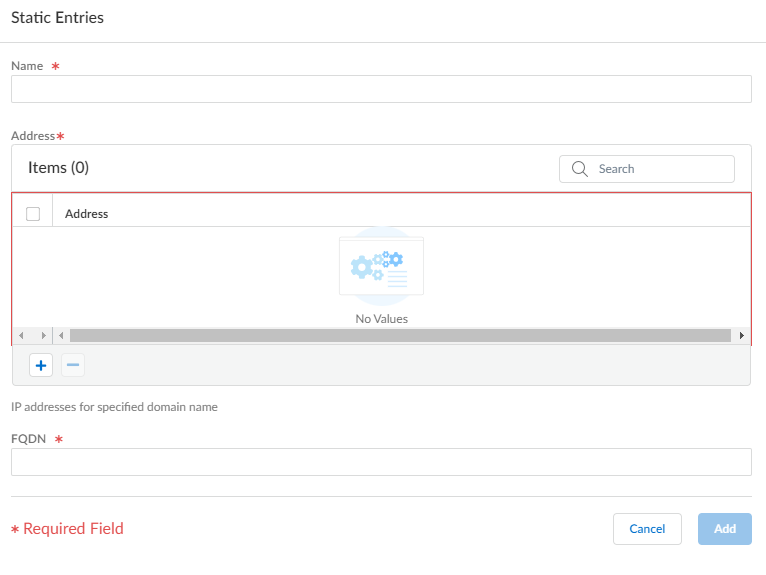Click the Static Entries dialog title
The image size is (766, 575).
coord(57,18)
